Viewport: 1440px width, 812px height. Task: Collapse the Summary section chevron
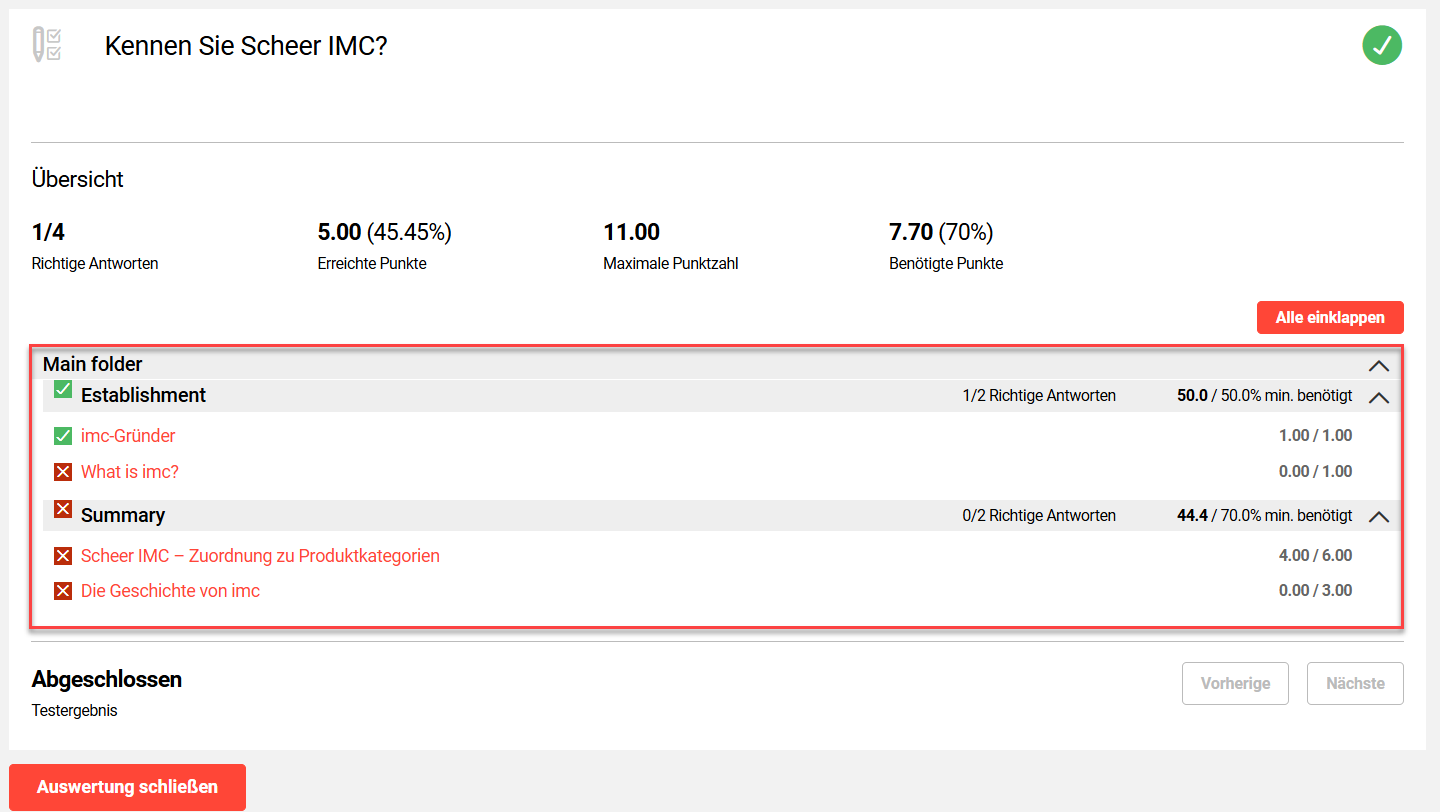[1379, 517]
